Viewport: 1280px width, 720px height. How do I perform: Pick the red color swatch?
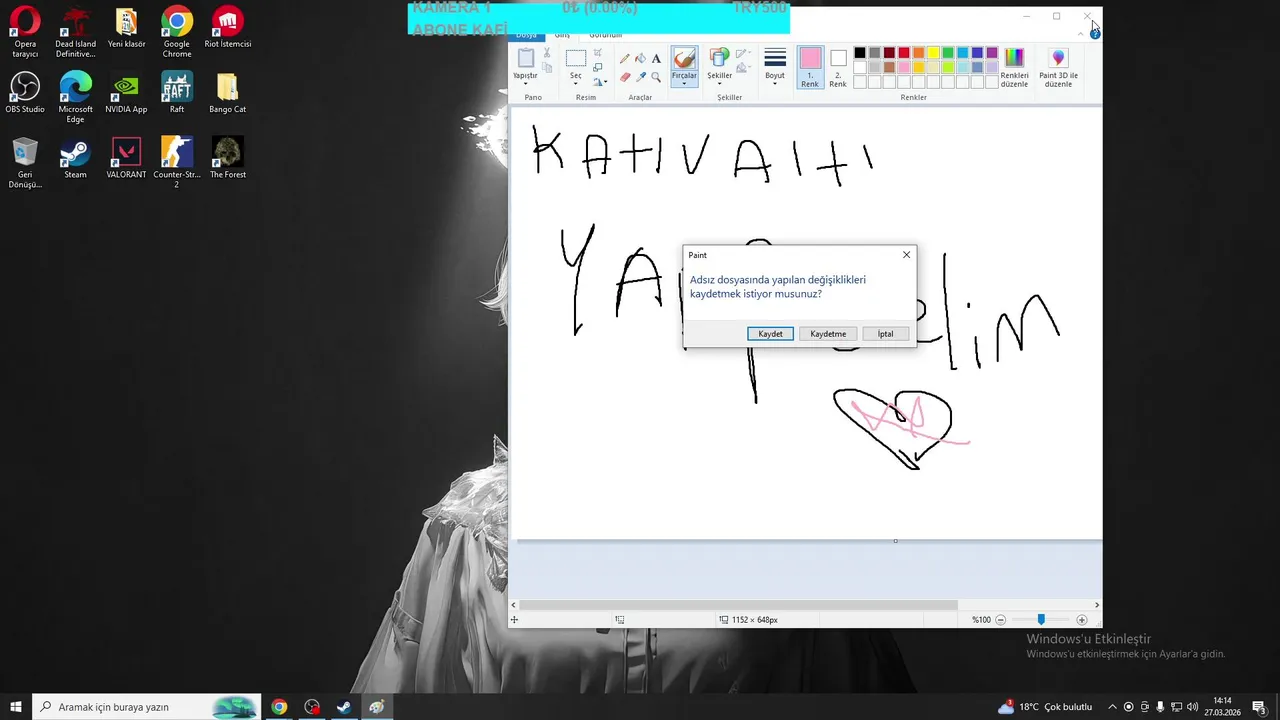903,53
